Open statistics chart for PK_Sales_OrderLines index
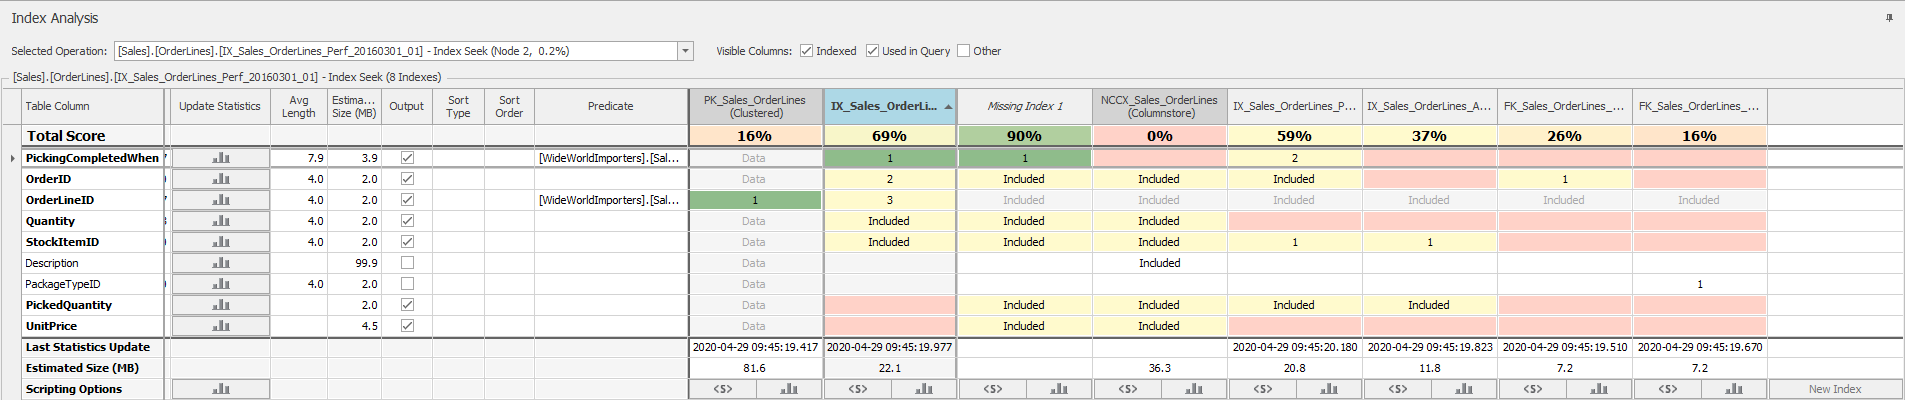 coord(789,389)
